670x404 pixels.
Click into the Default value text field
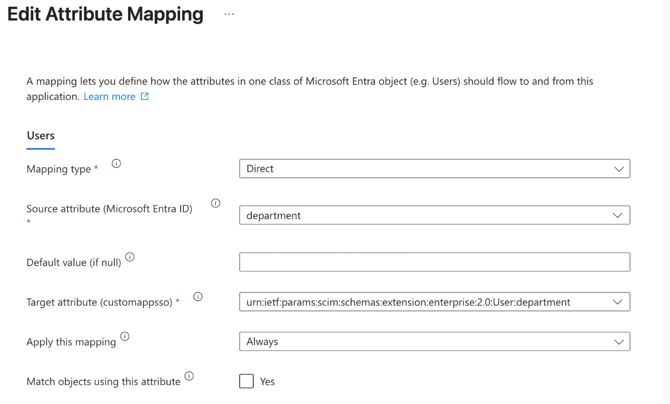pos(435,262)
